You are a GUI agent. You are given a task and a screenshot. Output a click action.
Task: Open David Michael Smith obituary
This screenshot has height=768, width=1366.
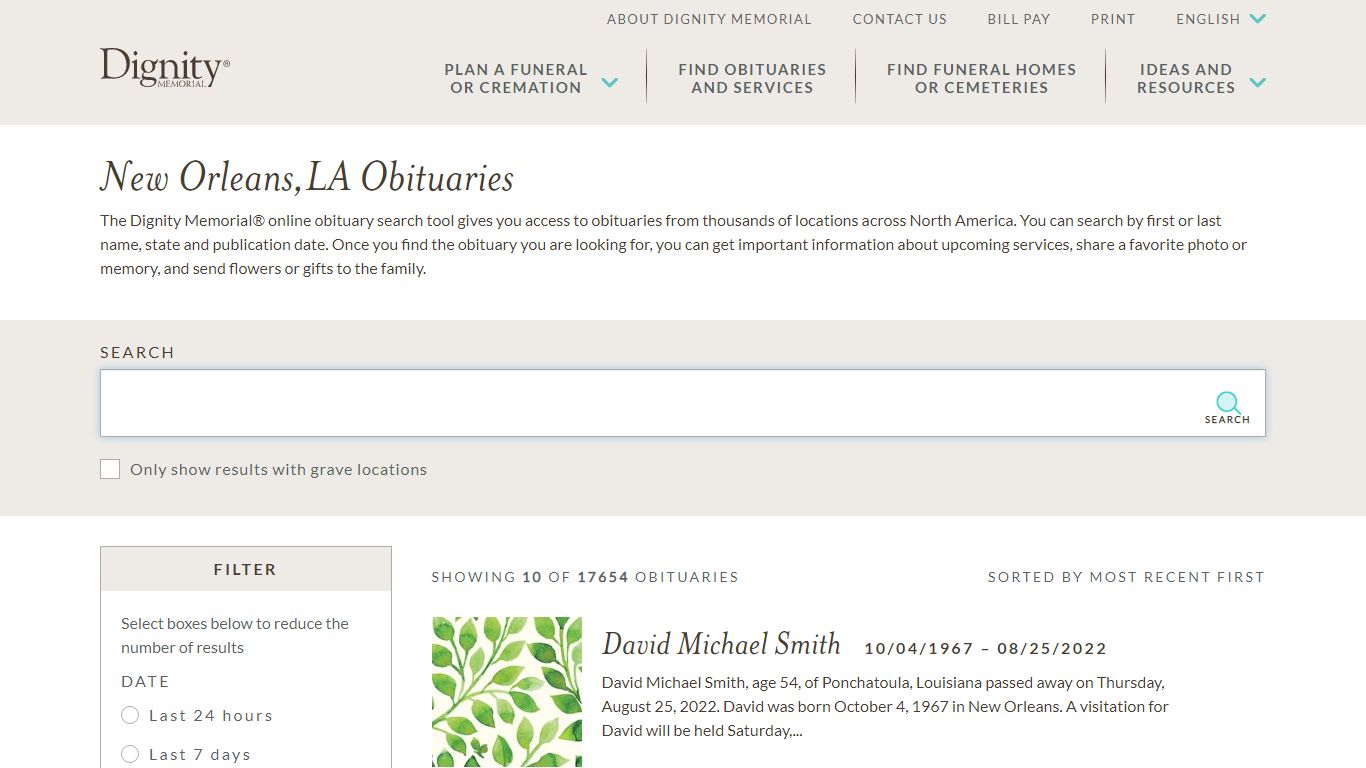click(721, 644)
